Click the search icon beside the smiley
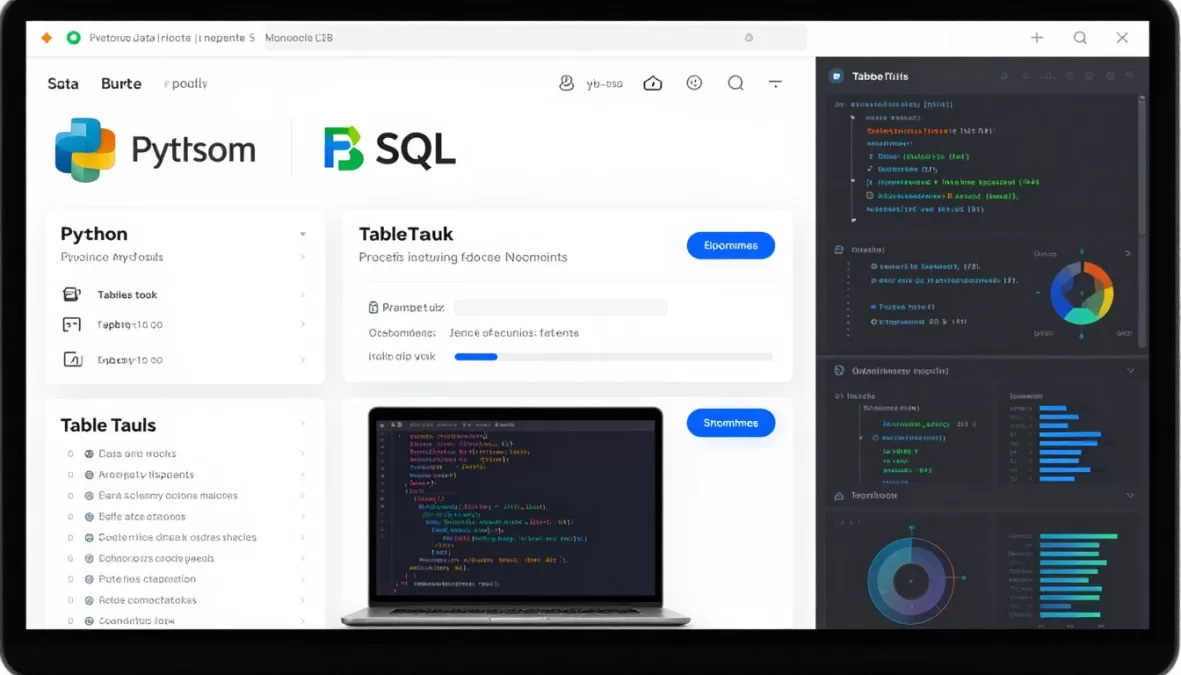Image resolution: width=1181 pixels, height=675 pixels. (736, 84)
